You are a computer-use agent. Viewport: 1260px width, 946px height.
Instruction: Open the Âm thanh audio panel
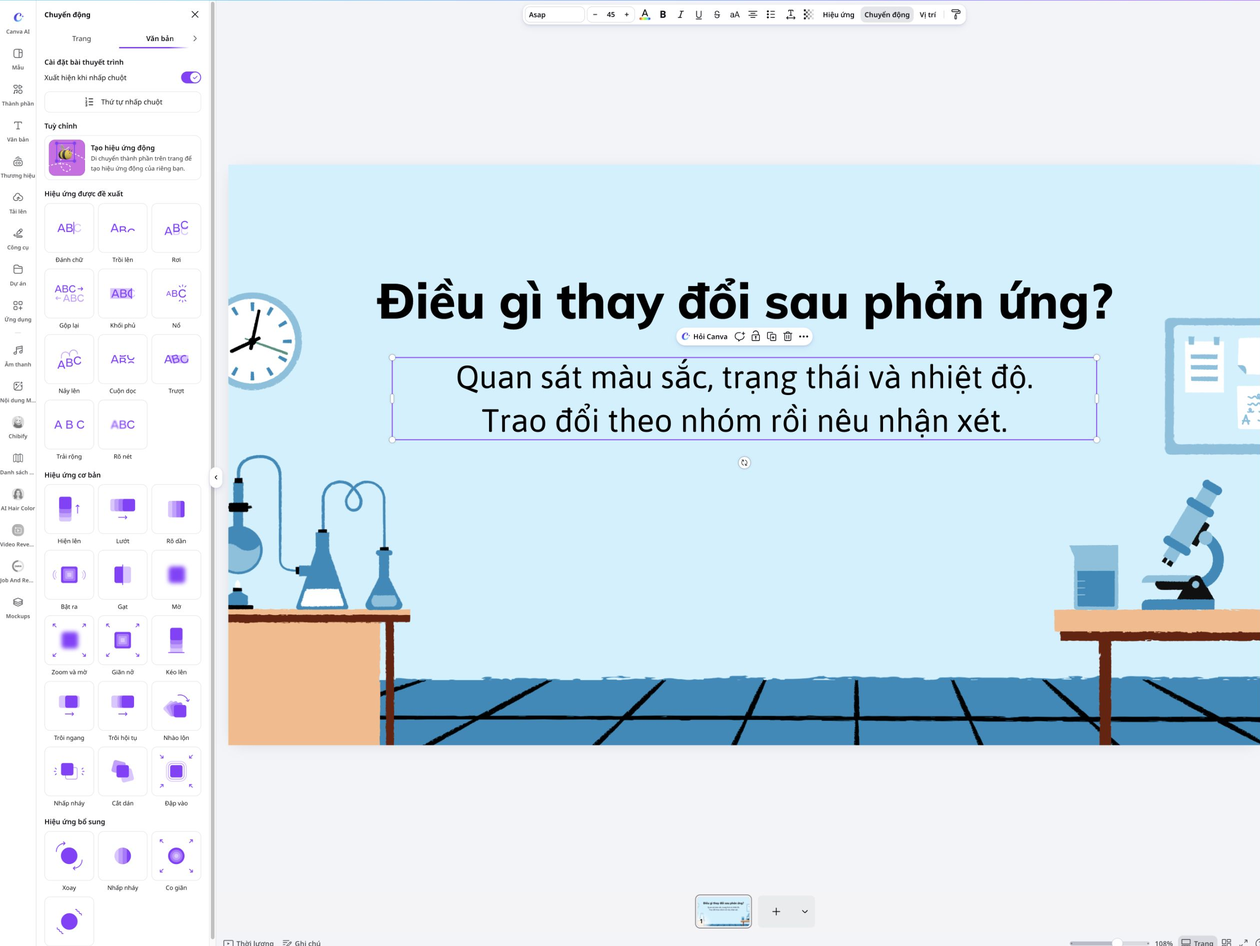(18, 355)
